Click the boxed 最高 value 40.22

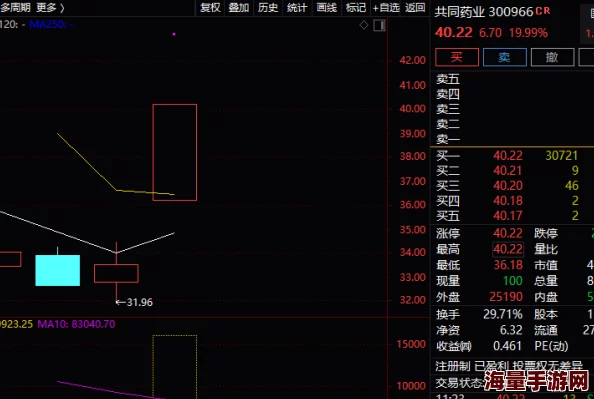click(x=508, y=249)
